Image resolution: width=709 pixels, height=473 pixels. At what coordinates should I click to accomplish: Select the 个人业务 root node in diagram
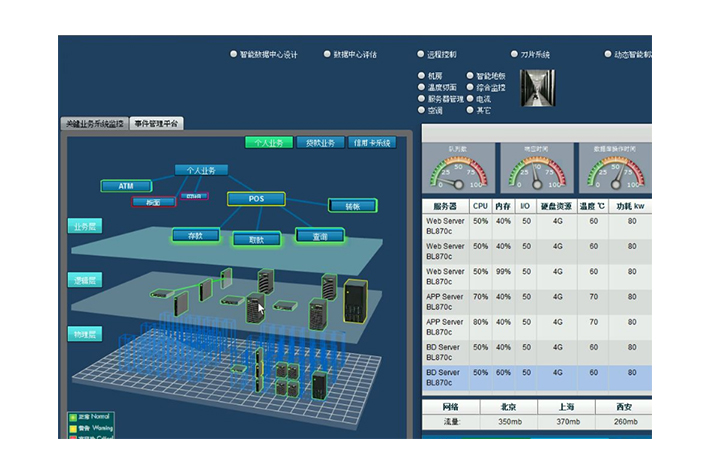point(201,170)
